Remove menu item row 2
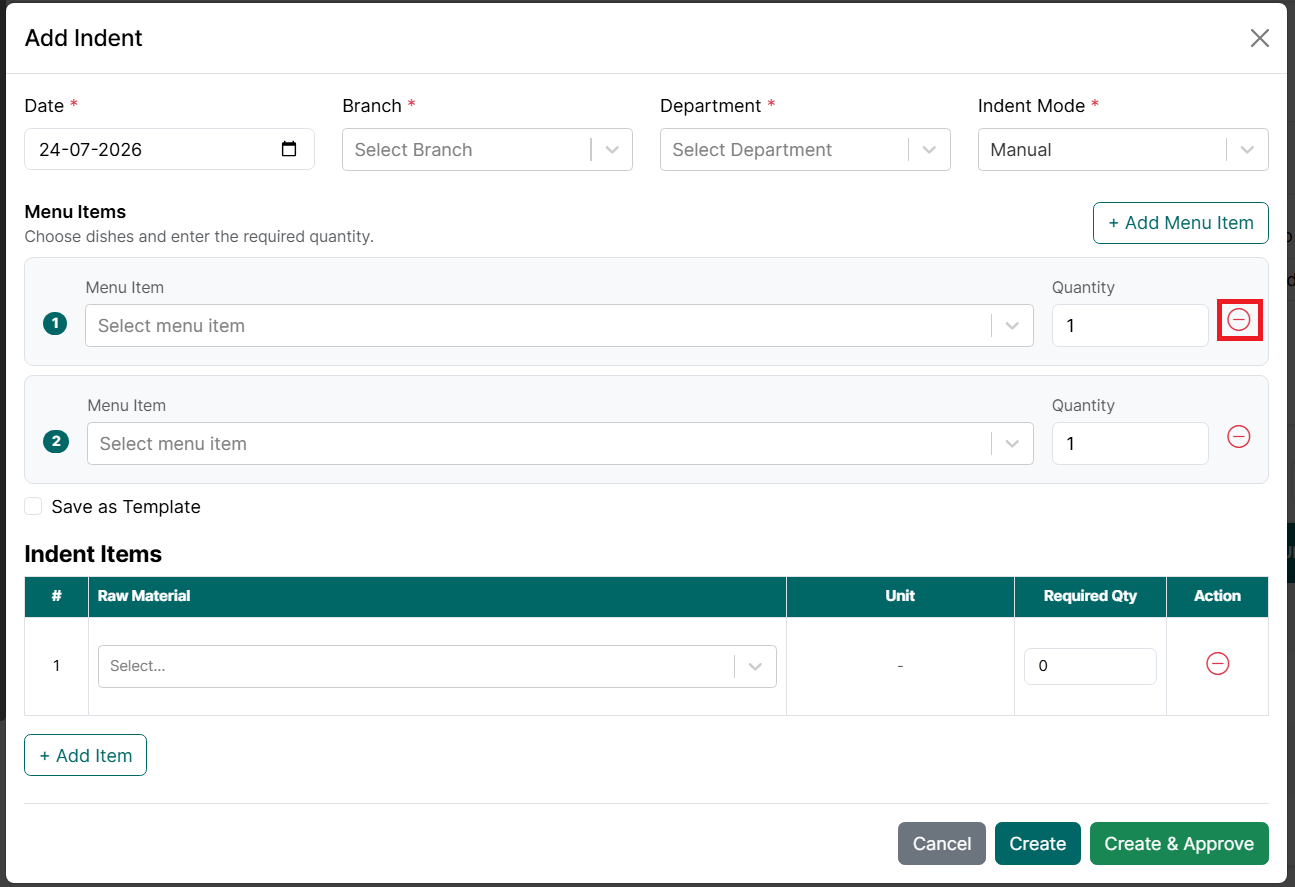Image resolution: width=1295 pixels, height=887 pixels. coord(1239,437)
